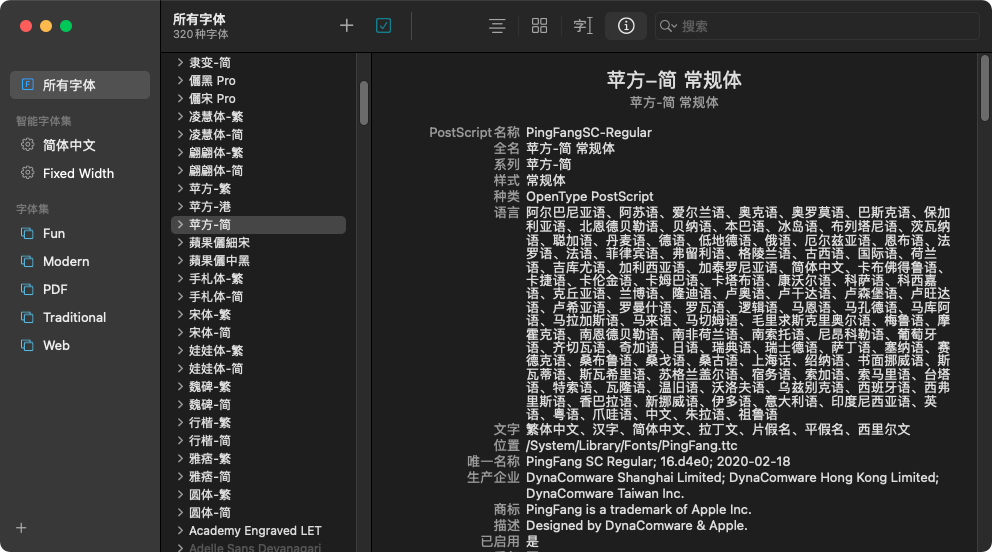Click the Fixed Width gear icon
This screenshot has width=992, height=552.
[x=28, y=173]
